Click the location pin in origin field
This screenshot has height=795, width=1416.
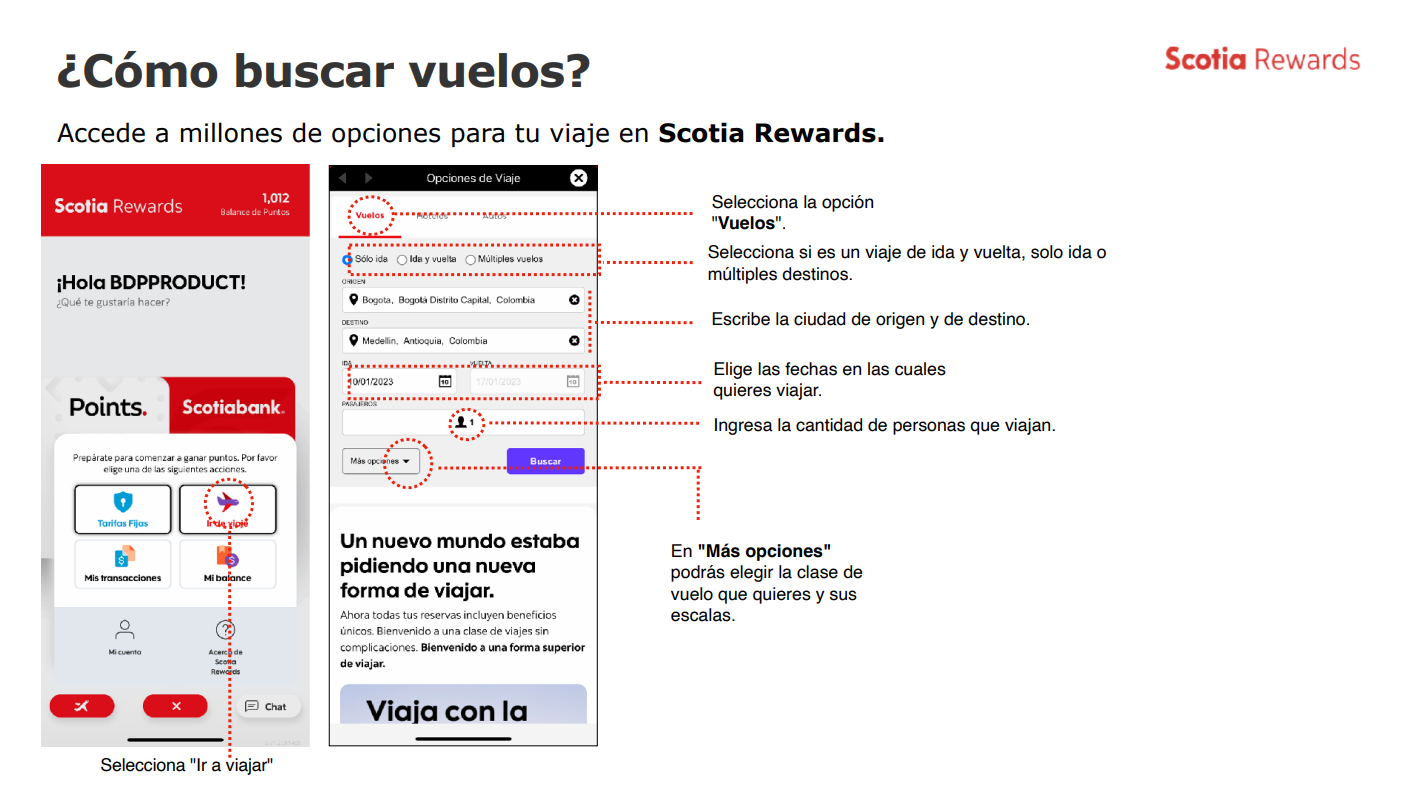tap(353, 299)
